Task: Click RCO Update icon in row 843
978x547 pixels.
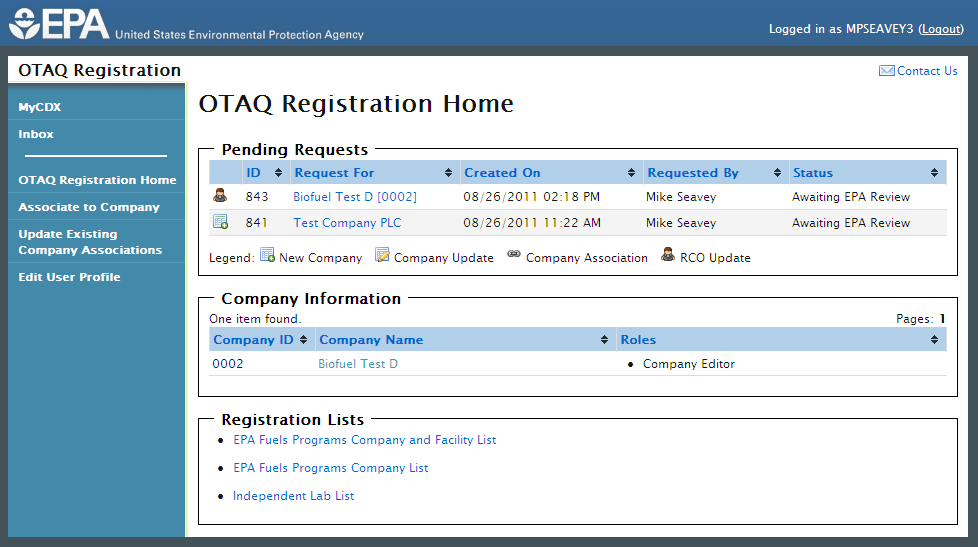Action: [x=220, y=195]
